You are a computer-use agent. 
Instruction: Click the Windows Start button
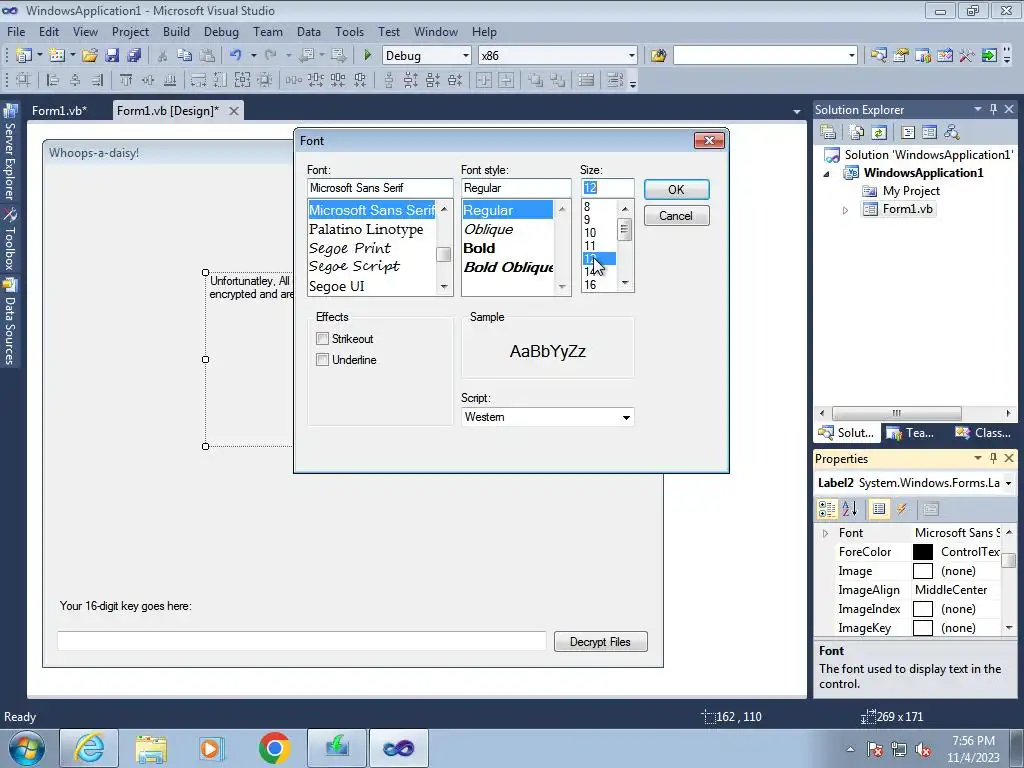pos(26,748)
